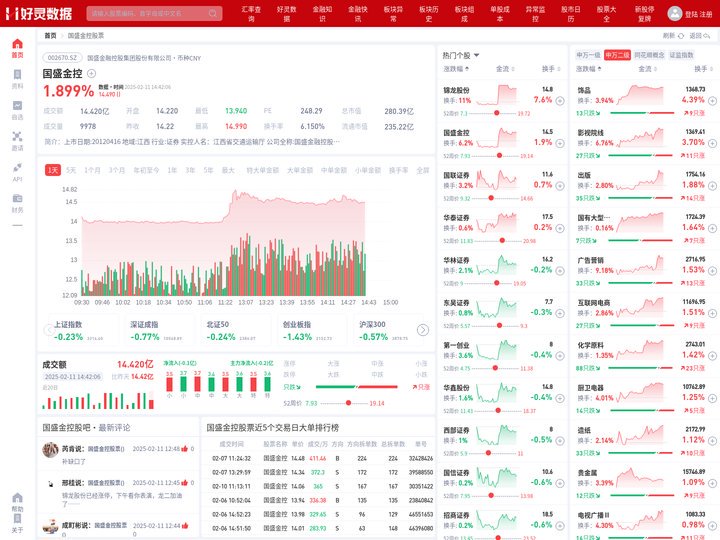Click plus icon beside 化学原料 sector
This screenshot has width=720, height=540.
[x=712, y=356]
